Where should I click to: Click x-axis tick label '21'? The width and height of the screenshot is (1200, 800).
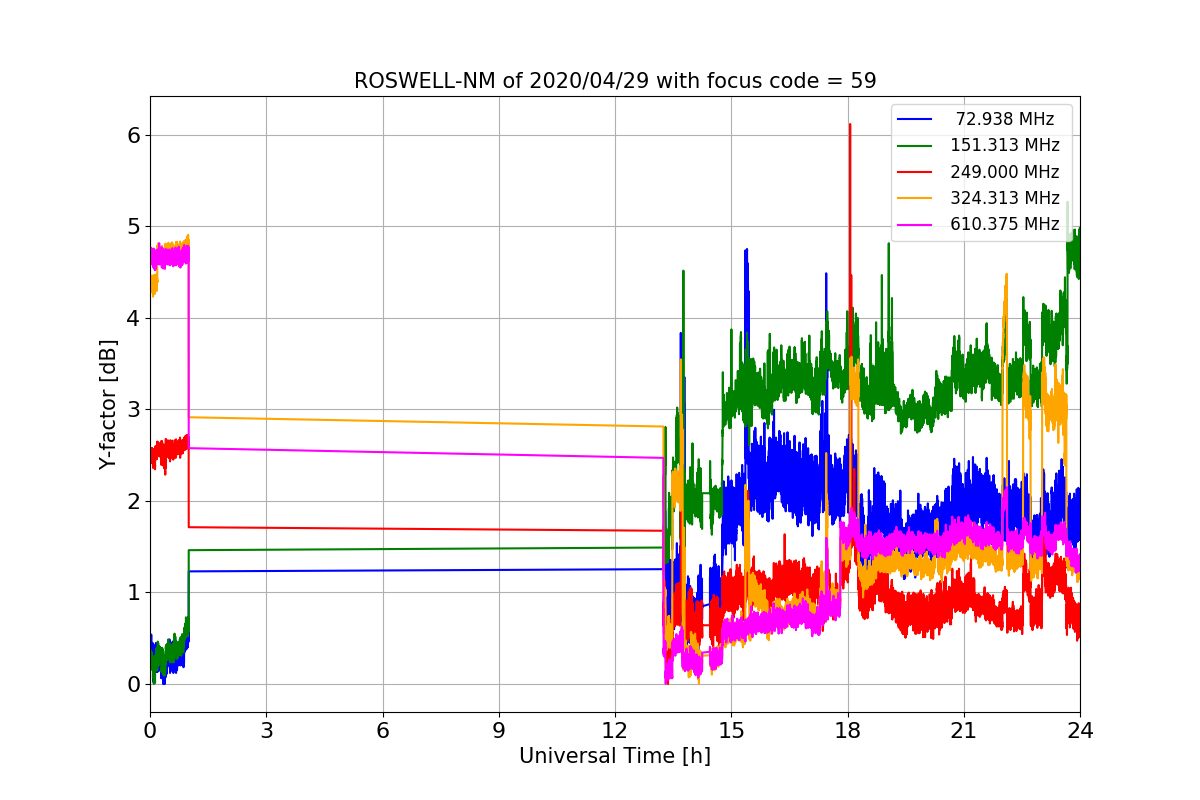coord(964,731)
